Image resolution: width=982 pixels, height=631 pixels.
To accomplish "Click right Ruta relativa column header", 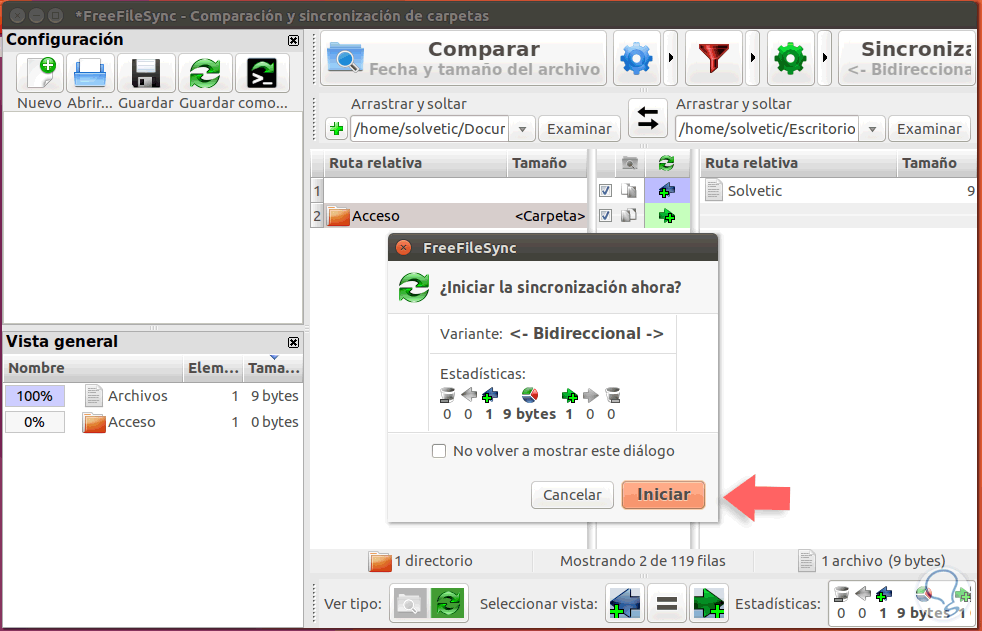I will point(798,163).
